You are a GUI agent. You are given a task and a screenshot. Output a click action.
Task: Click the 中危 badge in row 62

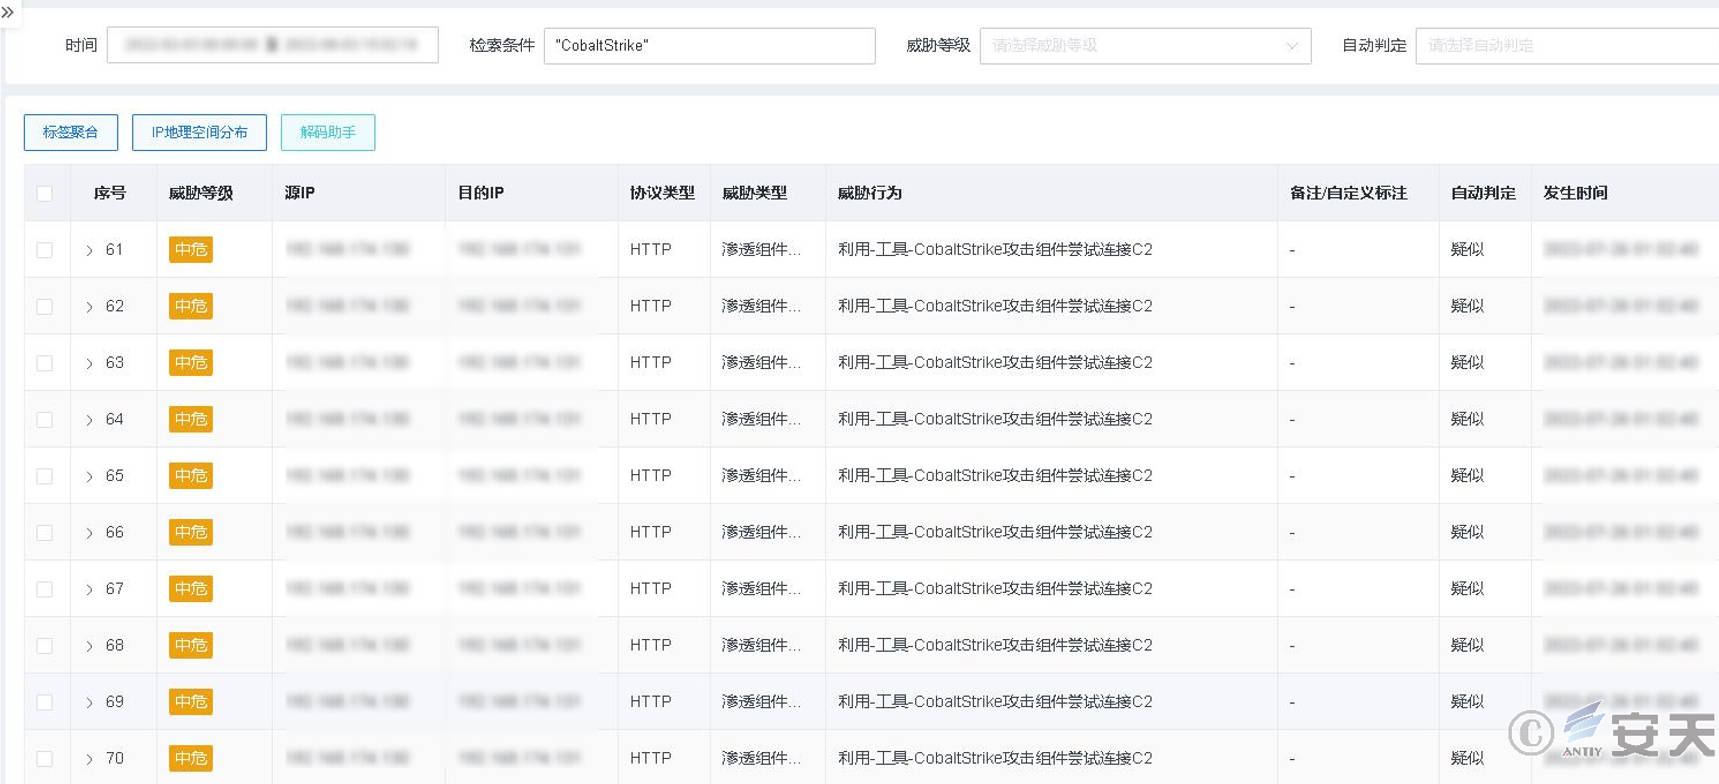(x=191, y=306)
